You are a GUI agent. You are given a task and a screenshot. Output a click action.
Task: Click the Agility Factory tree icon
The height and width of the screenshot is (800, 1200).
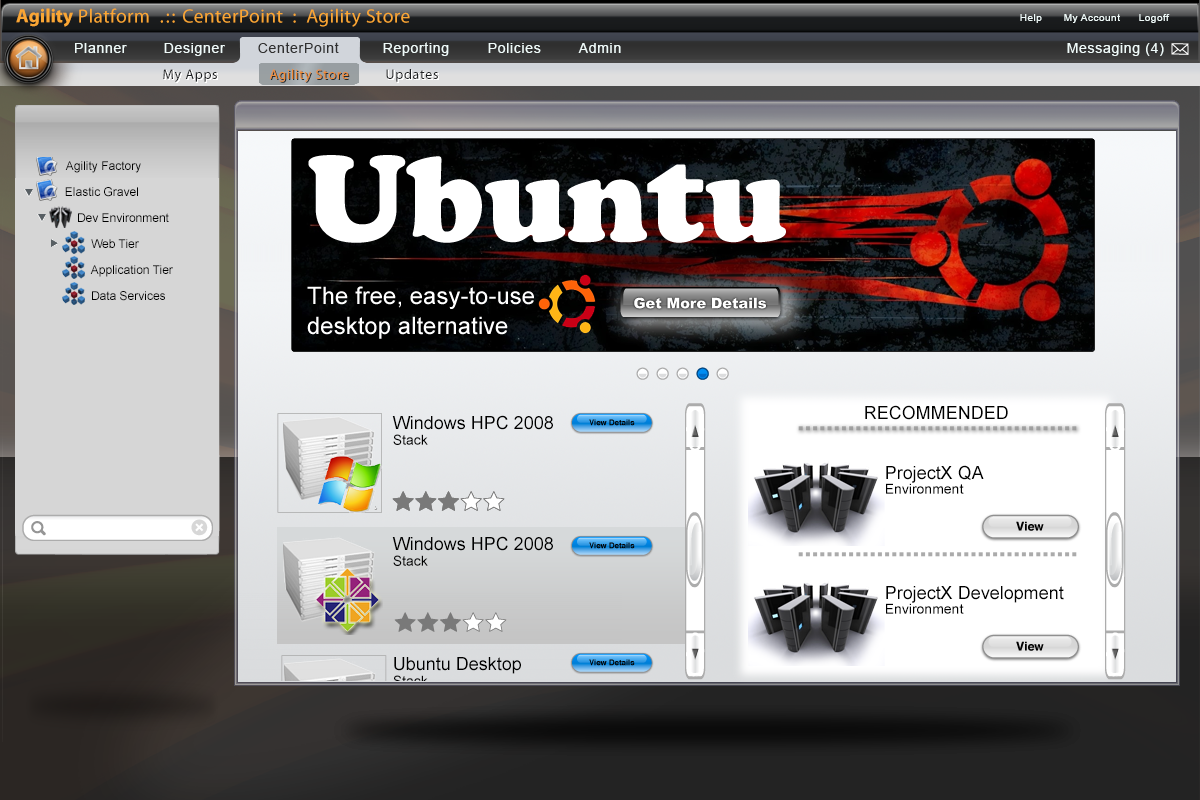(47, 166)
